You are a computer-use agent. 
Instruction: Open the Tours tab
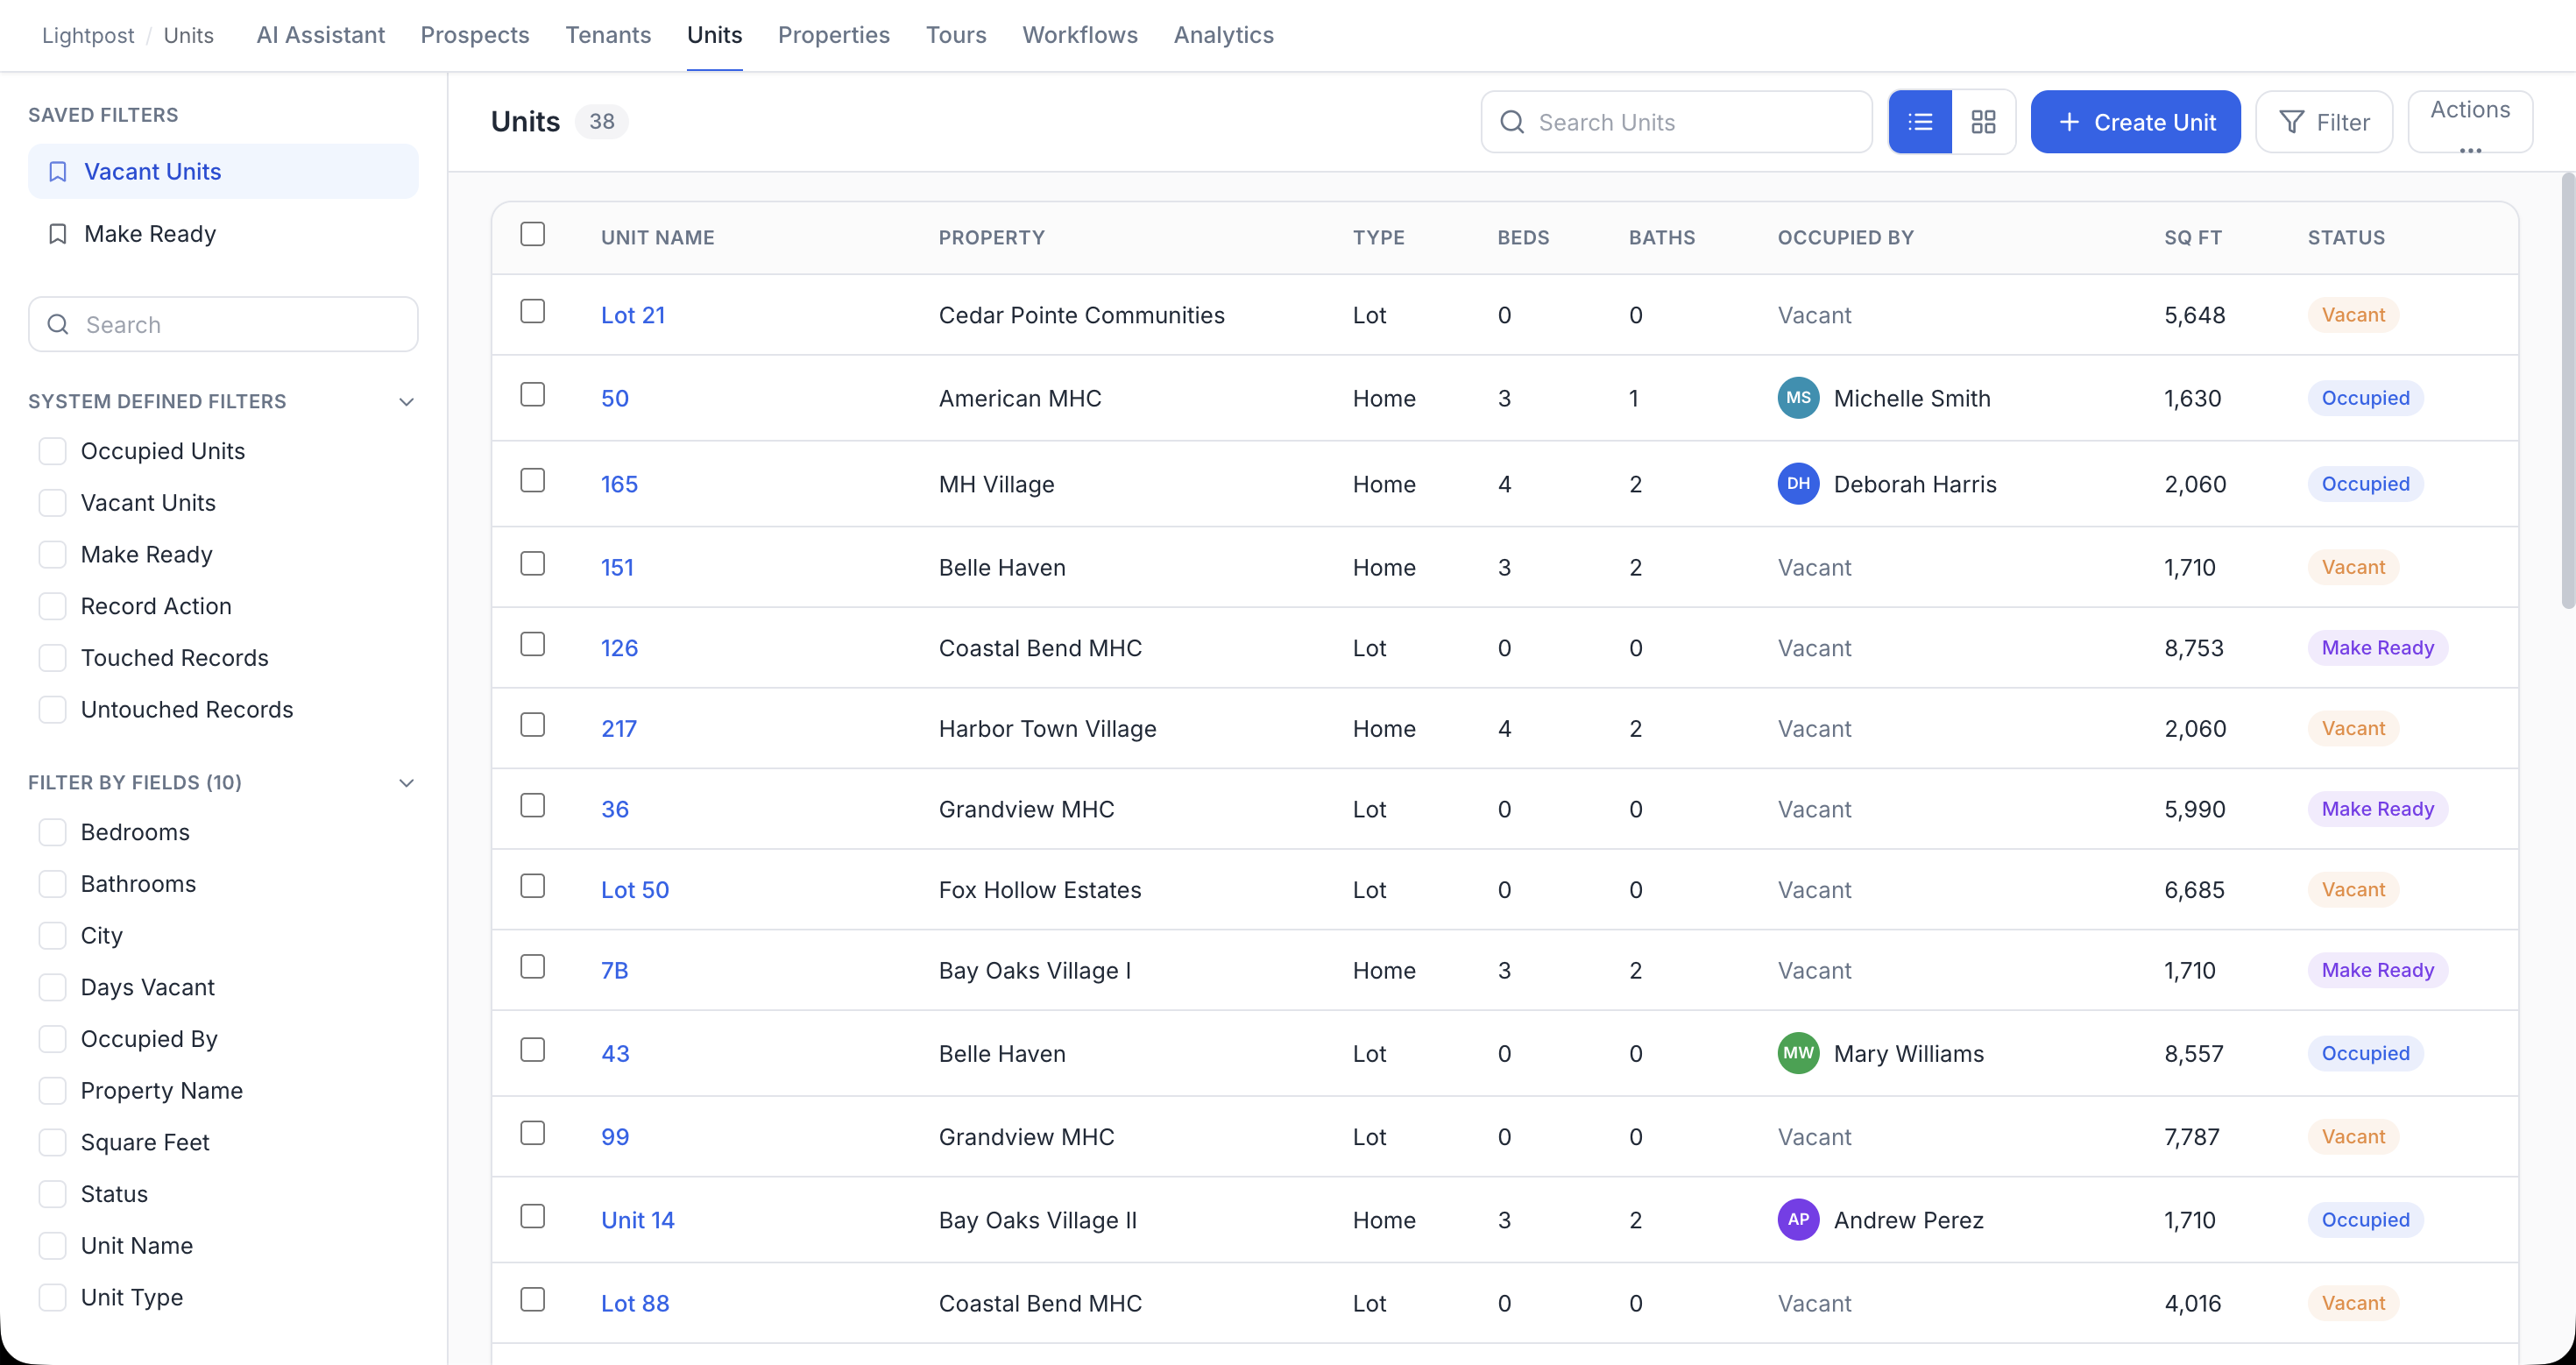[x=956, y=35]
